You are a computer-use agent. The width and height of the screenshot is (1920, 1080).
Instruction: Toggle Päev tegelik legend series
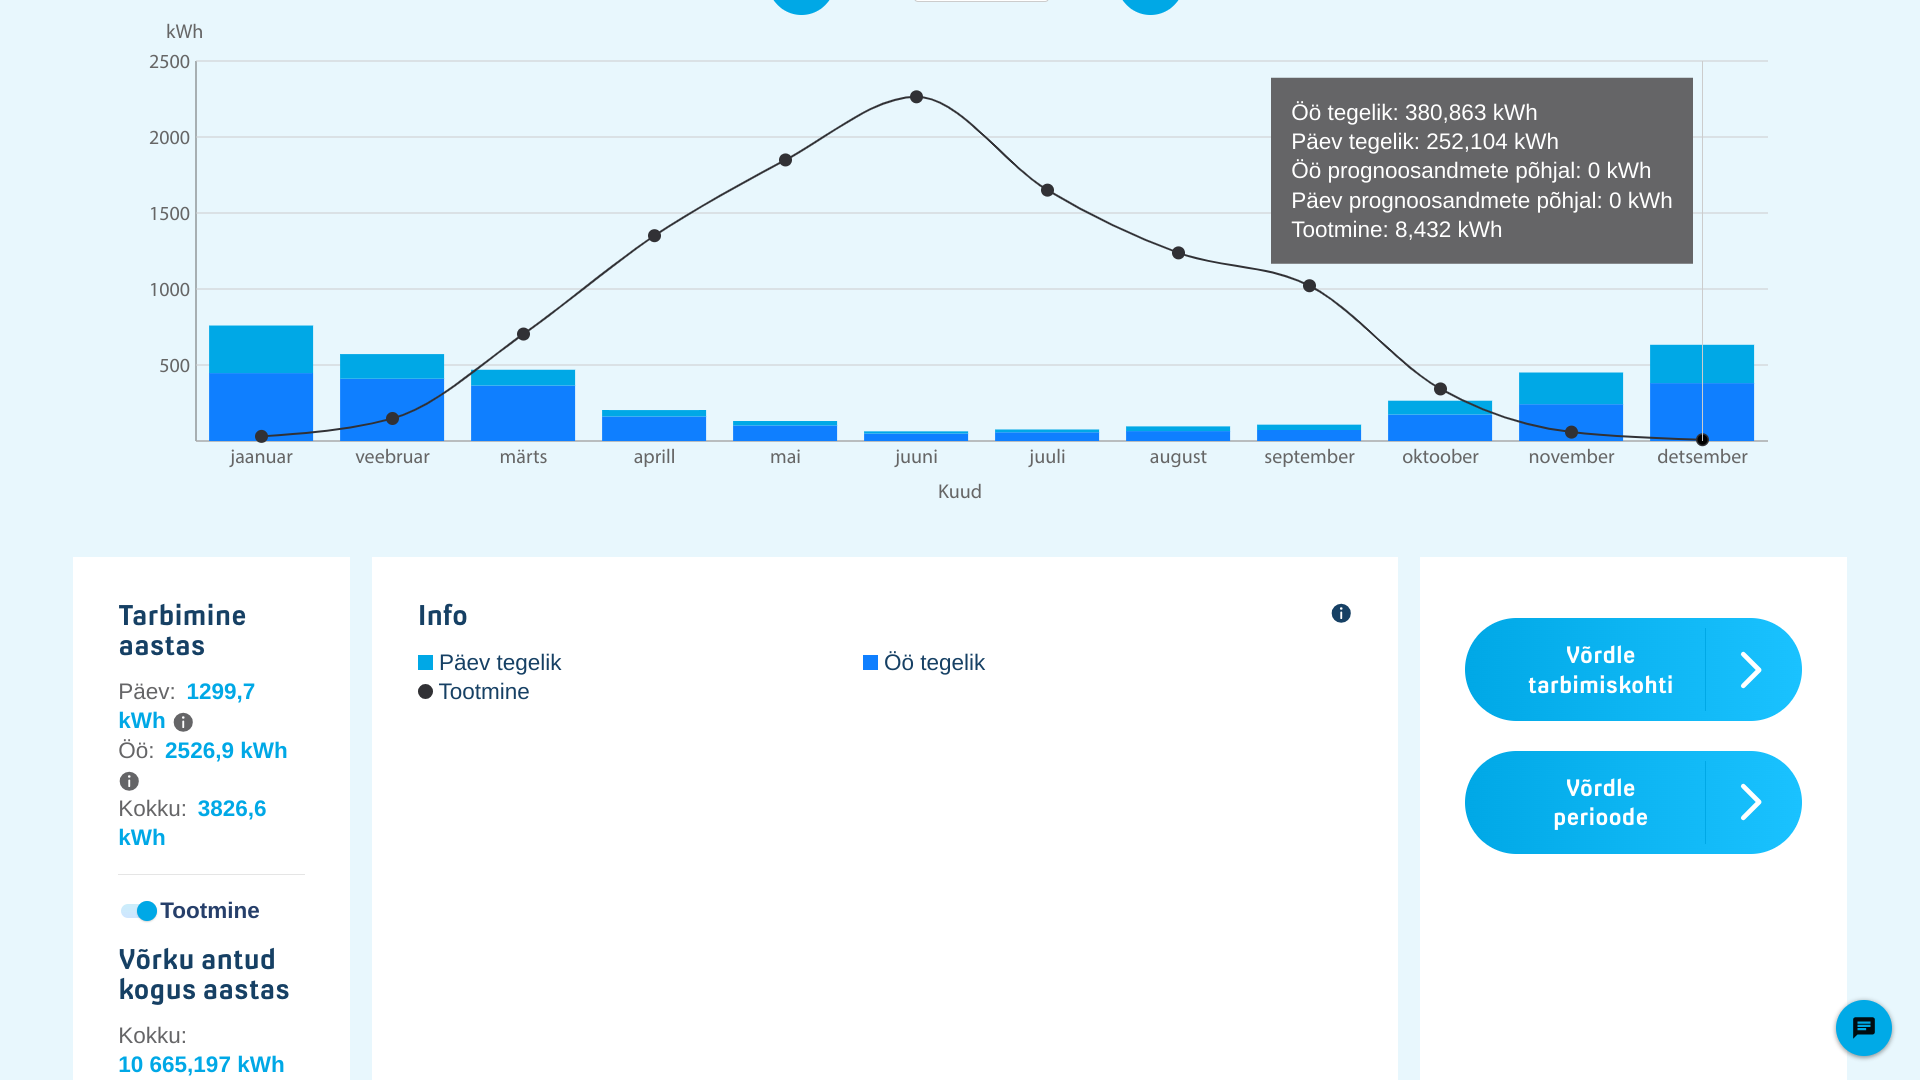[490, 663]
